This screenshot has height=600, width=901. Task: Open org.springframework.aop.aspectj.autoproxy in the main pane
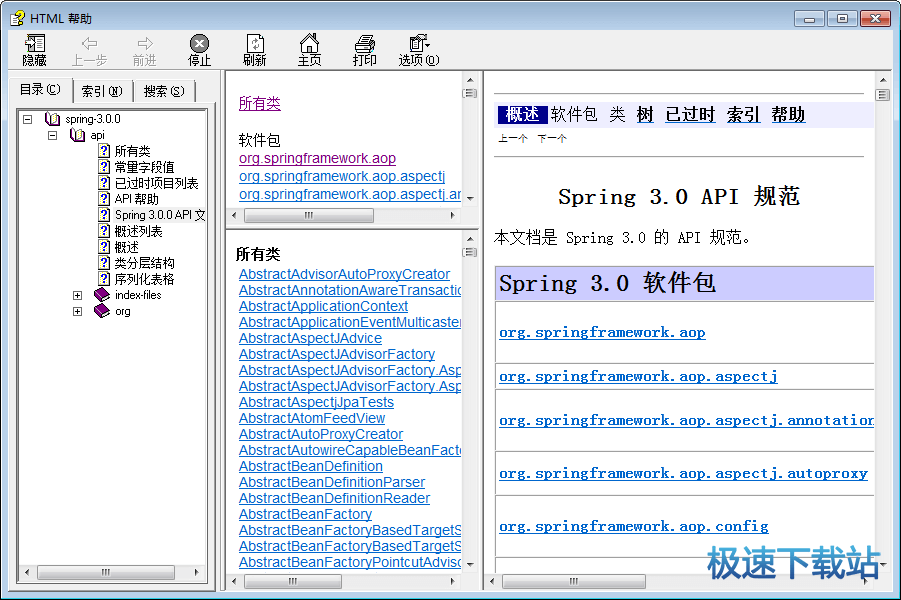[683, 474]
